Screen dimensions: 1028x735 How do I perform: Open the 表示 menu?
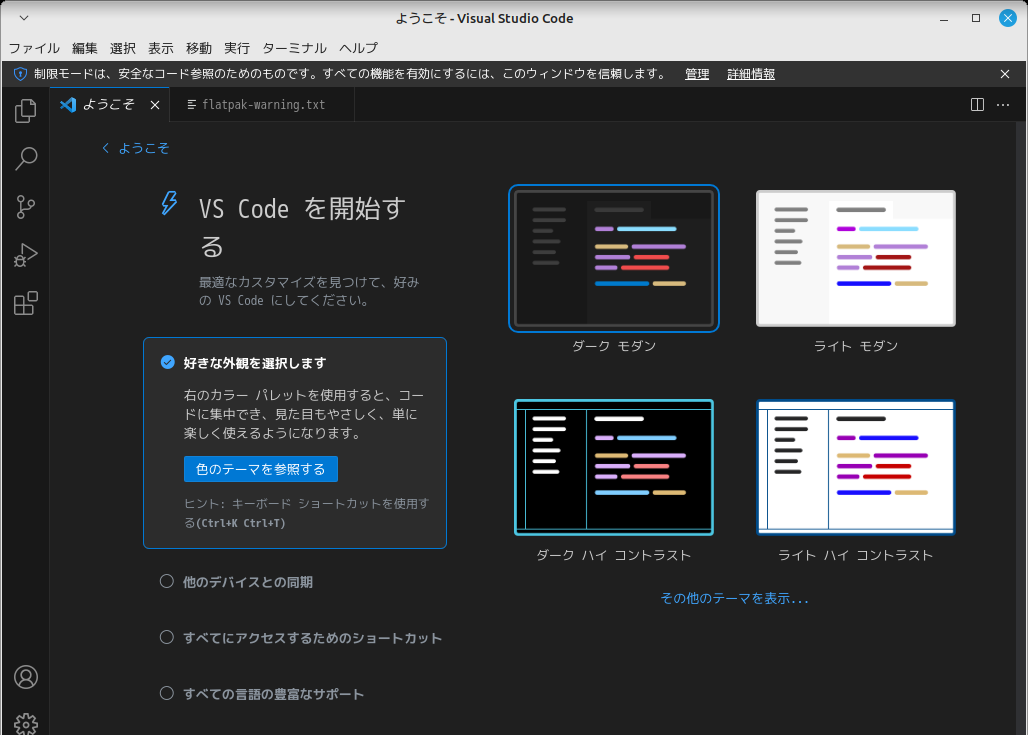161,48
